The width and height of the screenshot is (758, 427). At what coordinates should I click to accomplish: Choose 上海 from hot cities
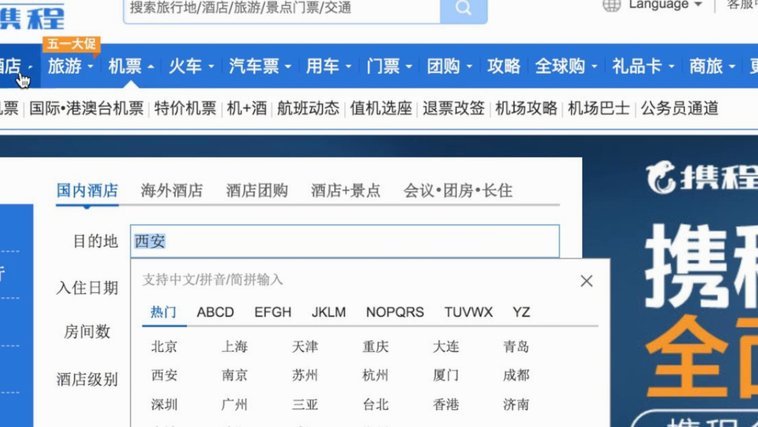(x=234, y=346)
